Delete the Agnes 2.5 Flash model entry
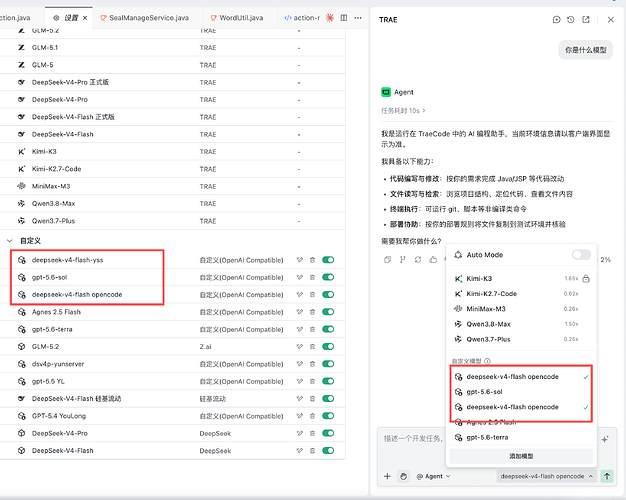Image resolution: width=626 pixels, height=500 pixels. point(313,312)
